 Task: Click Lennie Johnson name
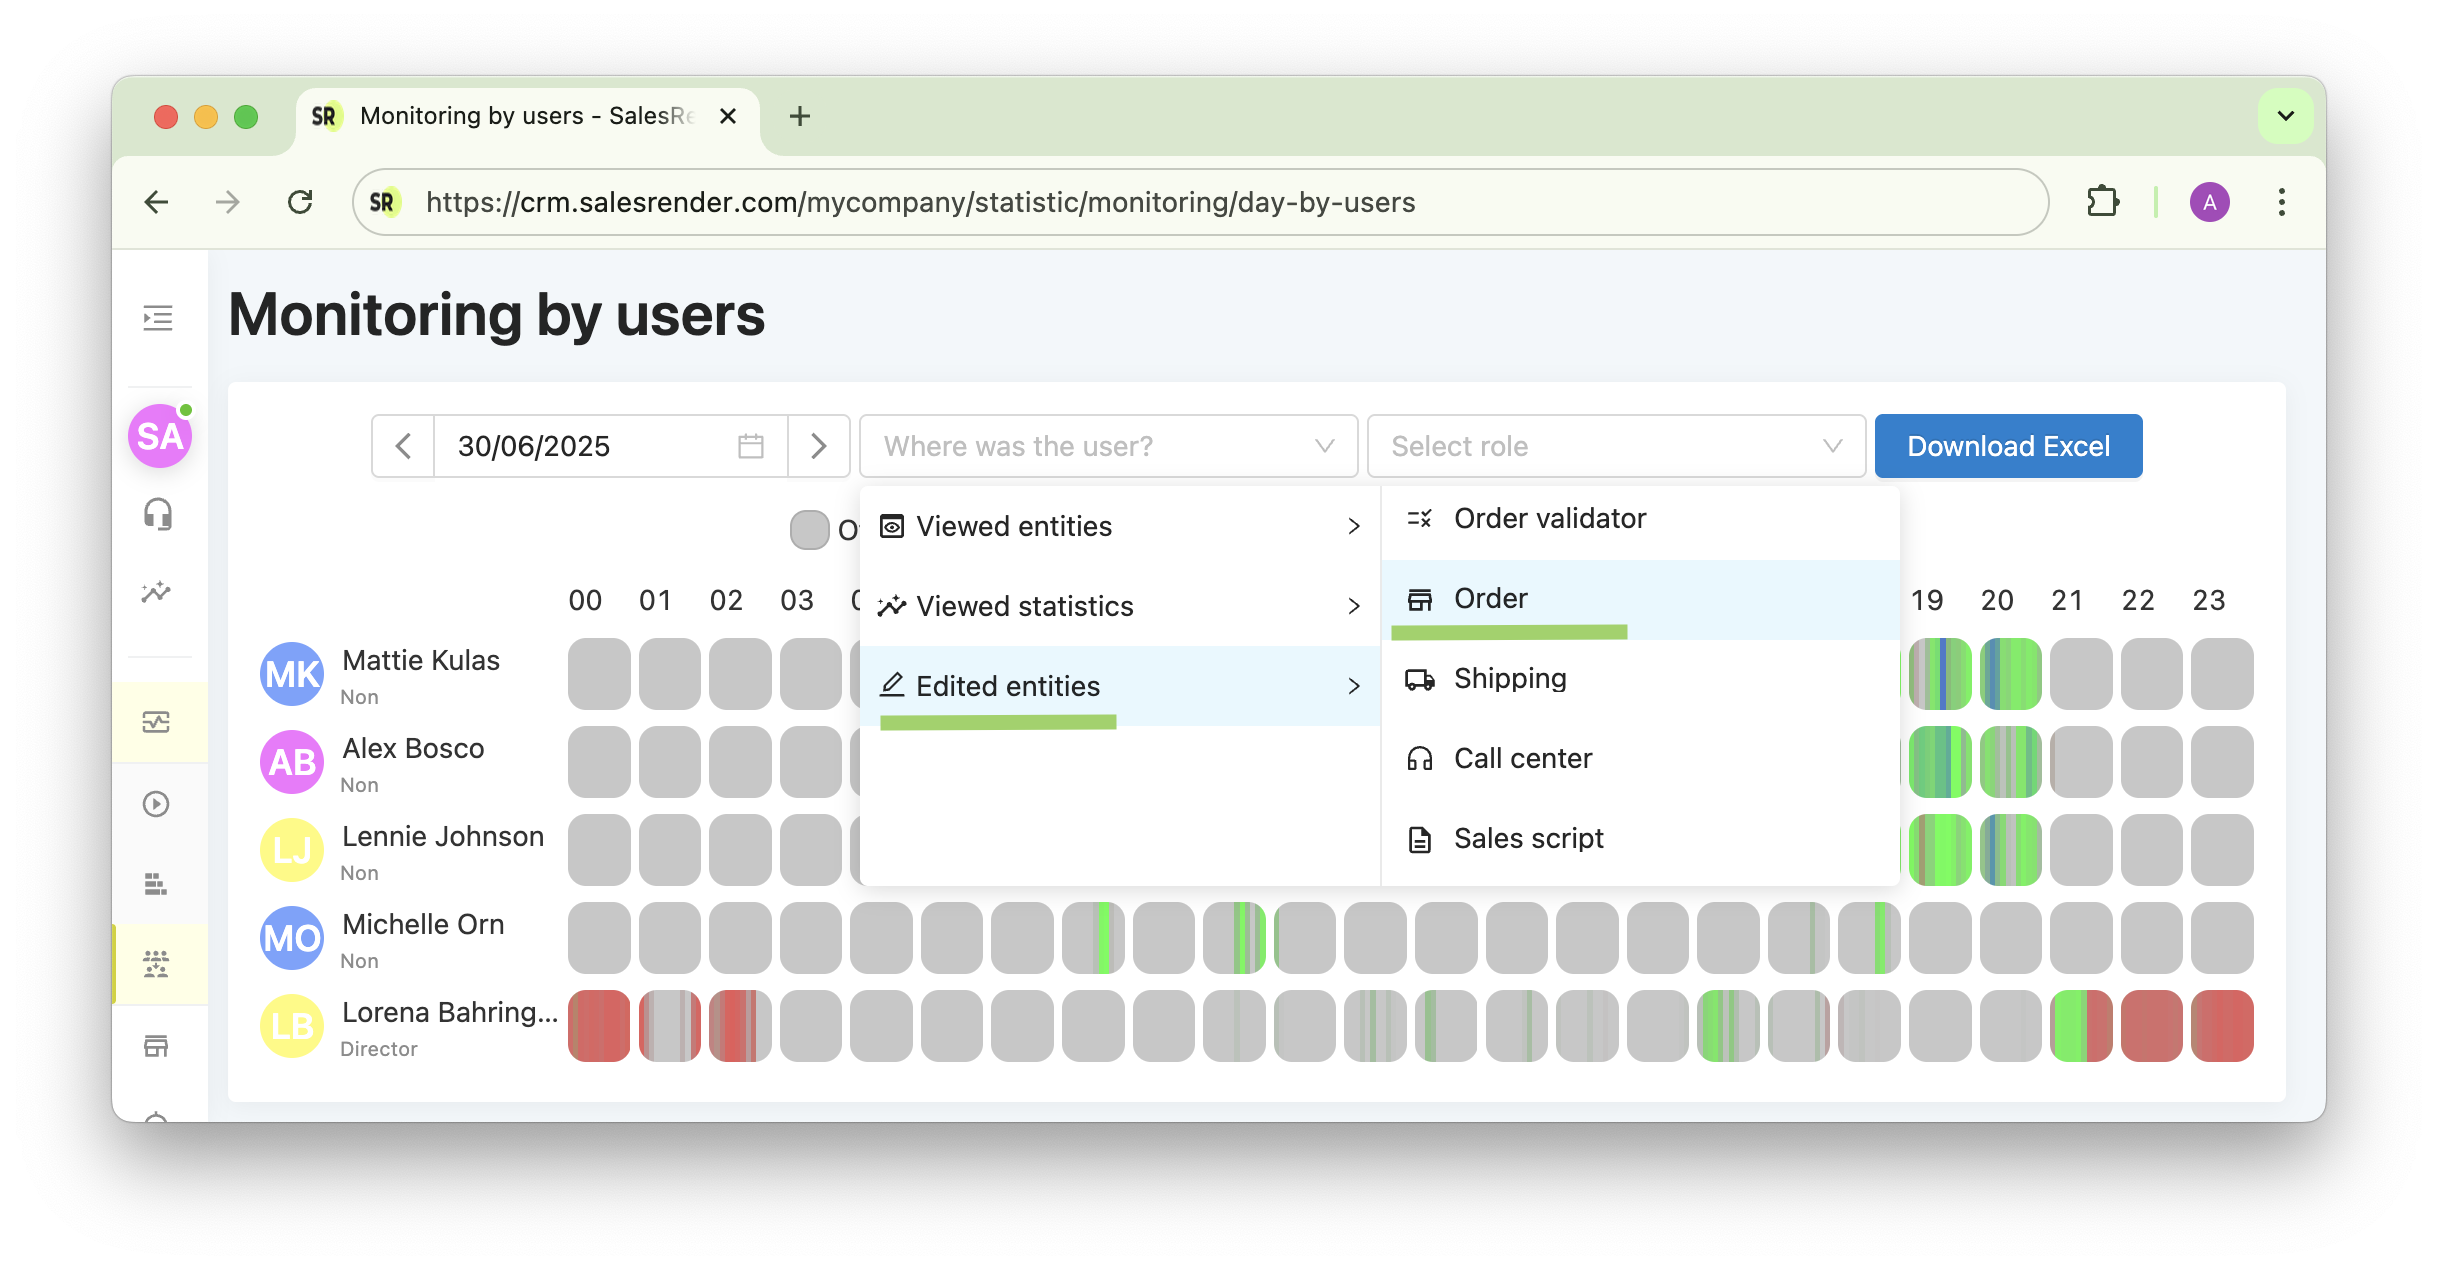coord(442,836)
